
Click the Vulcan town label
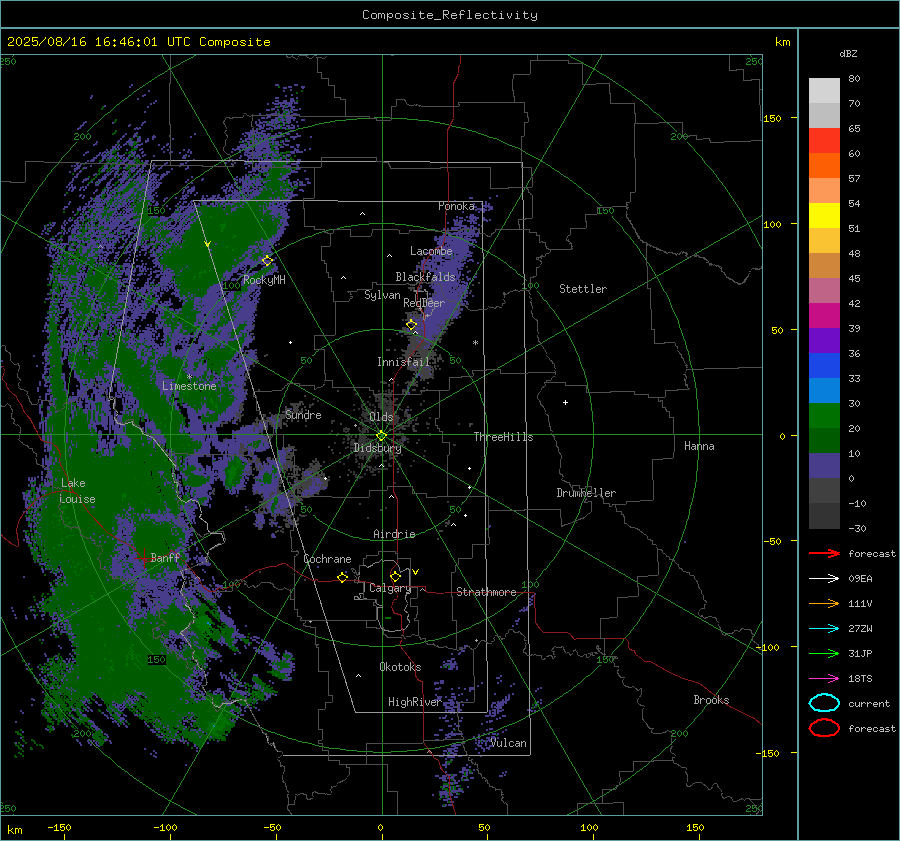pos(508,743)
